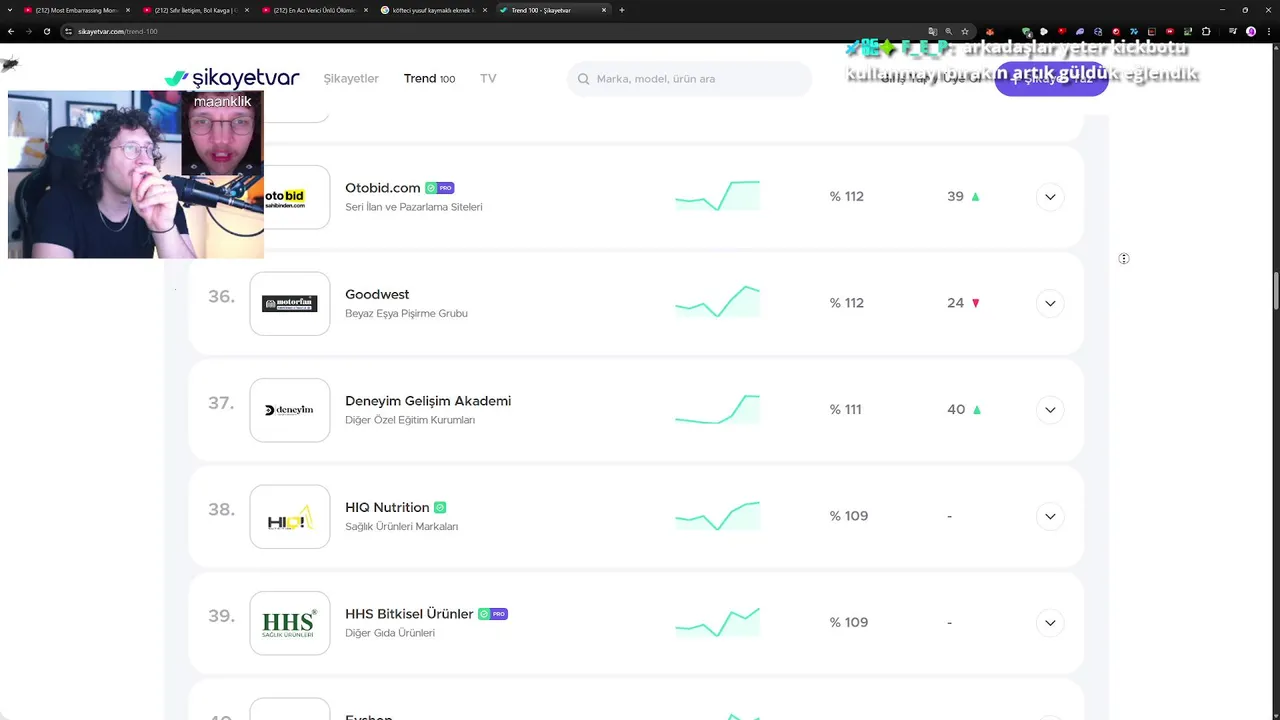Open the Şikayetler menu item

coord(351,79)
